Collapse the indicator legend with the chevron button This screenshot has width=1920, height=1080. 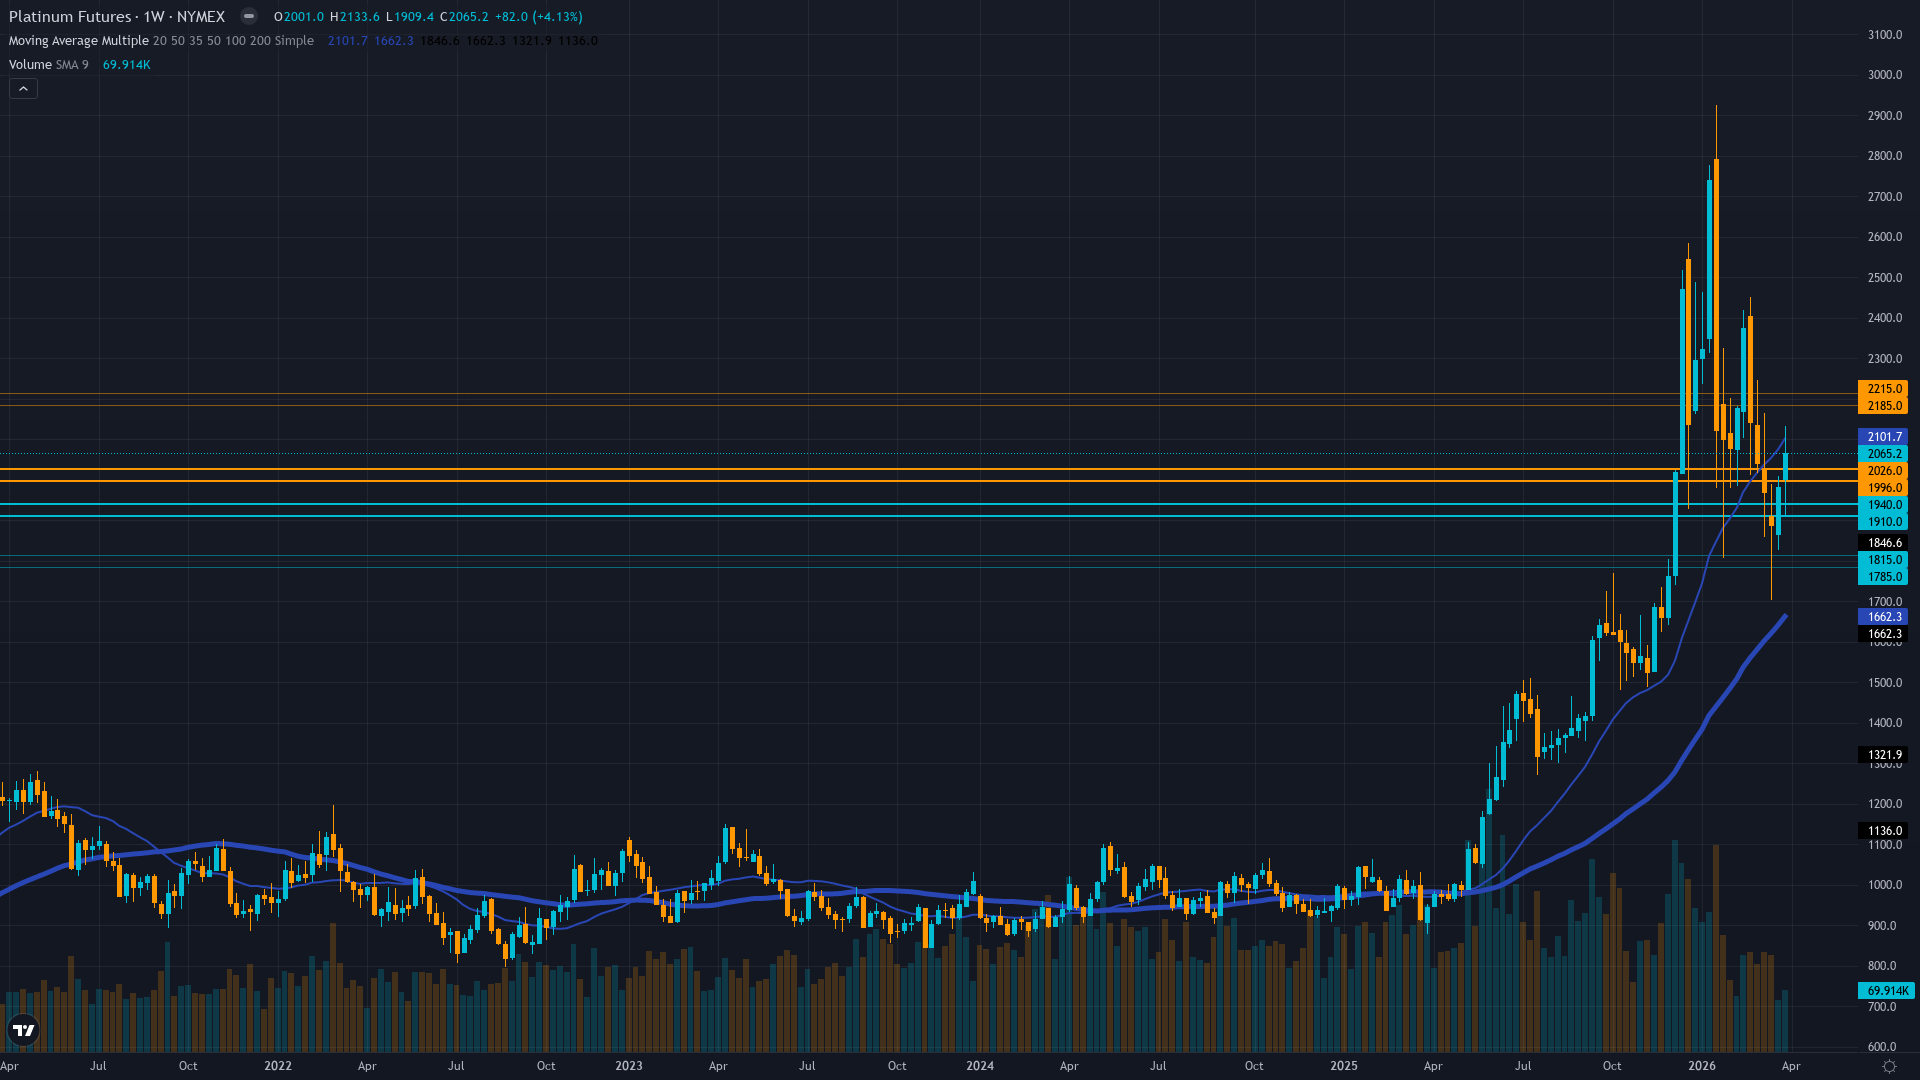[23, 89]
